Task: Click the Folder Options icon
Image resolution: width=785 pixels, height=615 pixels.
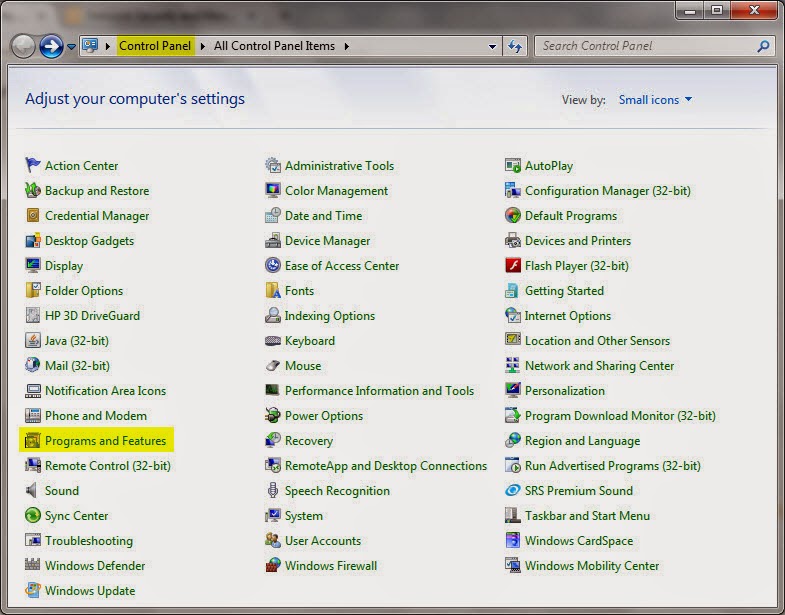Action: click(x=33, y=290)
